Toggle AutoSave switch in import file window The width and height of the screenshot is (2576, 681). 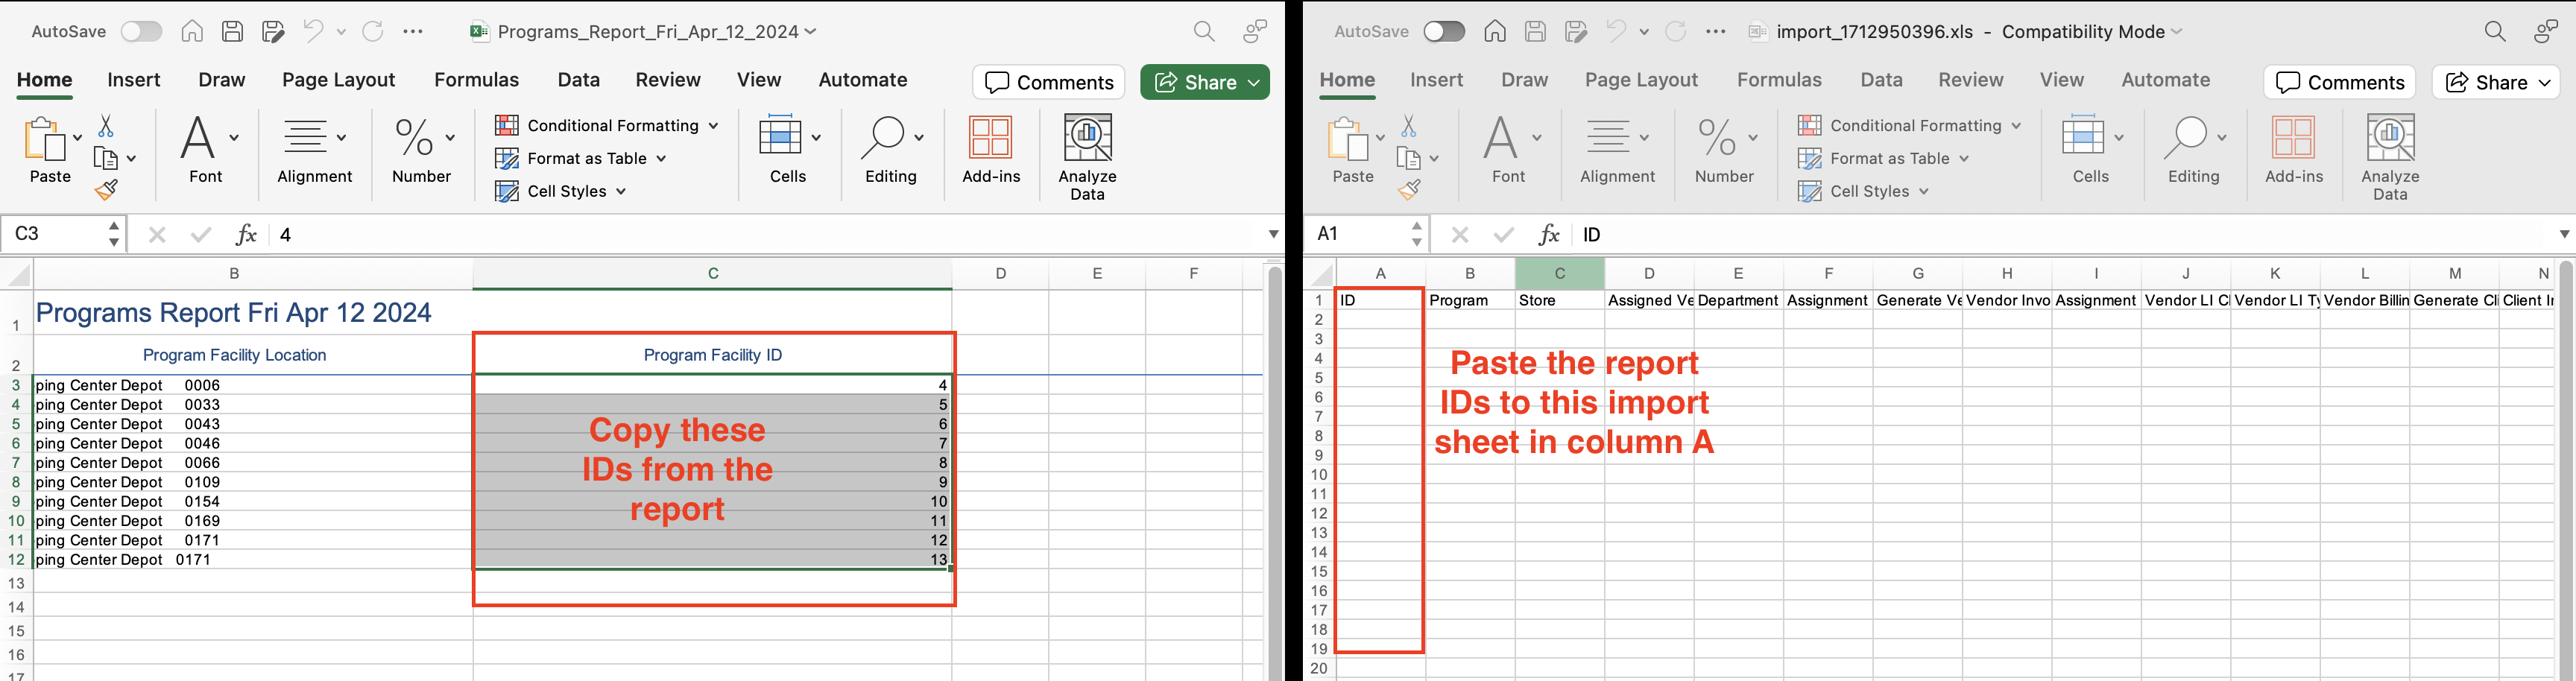click(1444, 32)
